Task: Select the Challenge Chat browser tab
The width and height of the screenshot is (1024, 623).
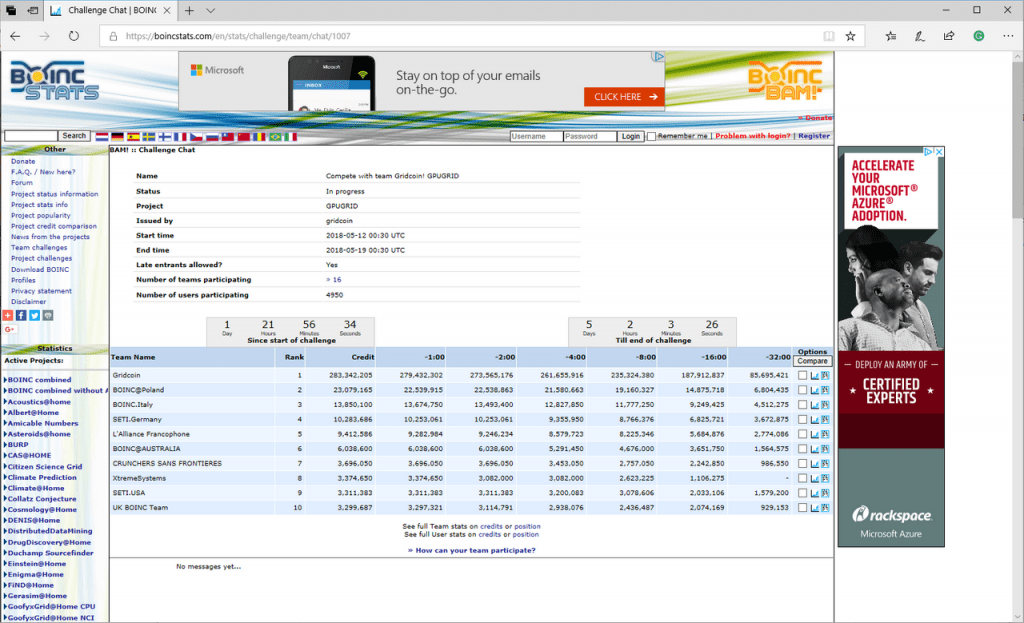Action: coord(111,10)
